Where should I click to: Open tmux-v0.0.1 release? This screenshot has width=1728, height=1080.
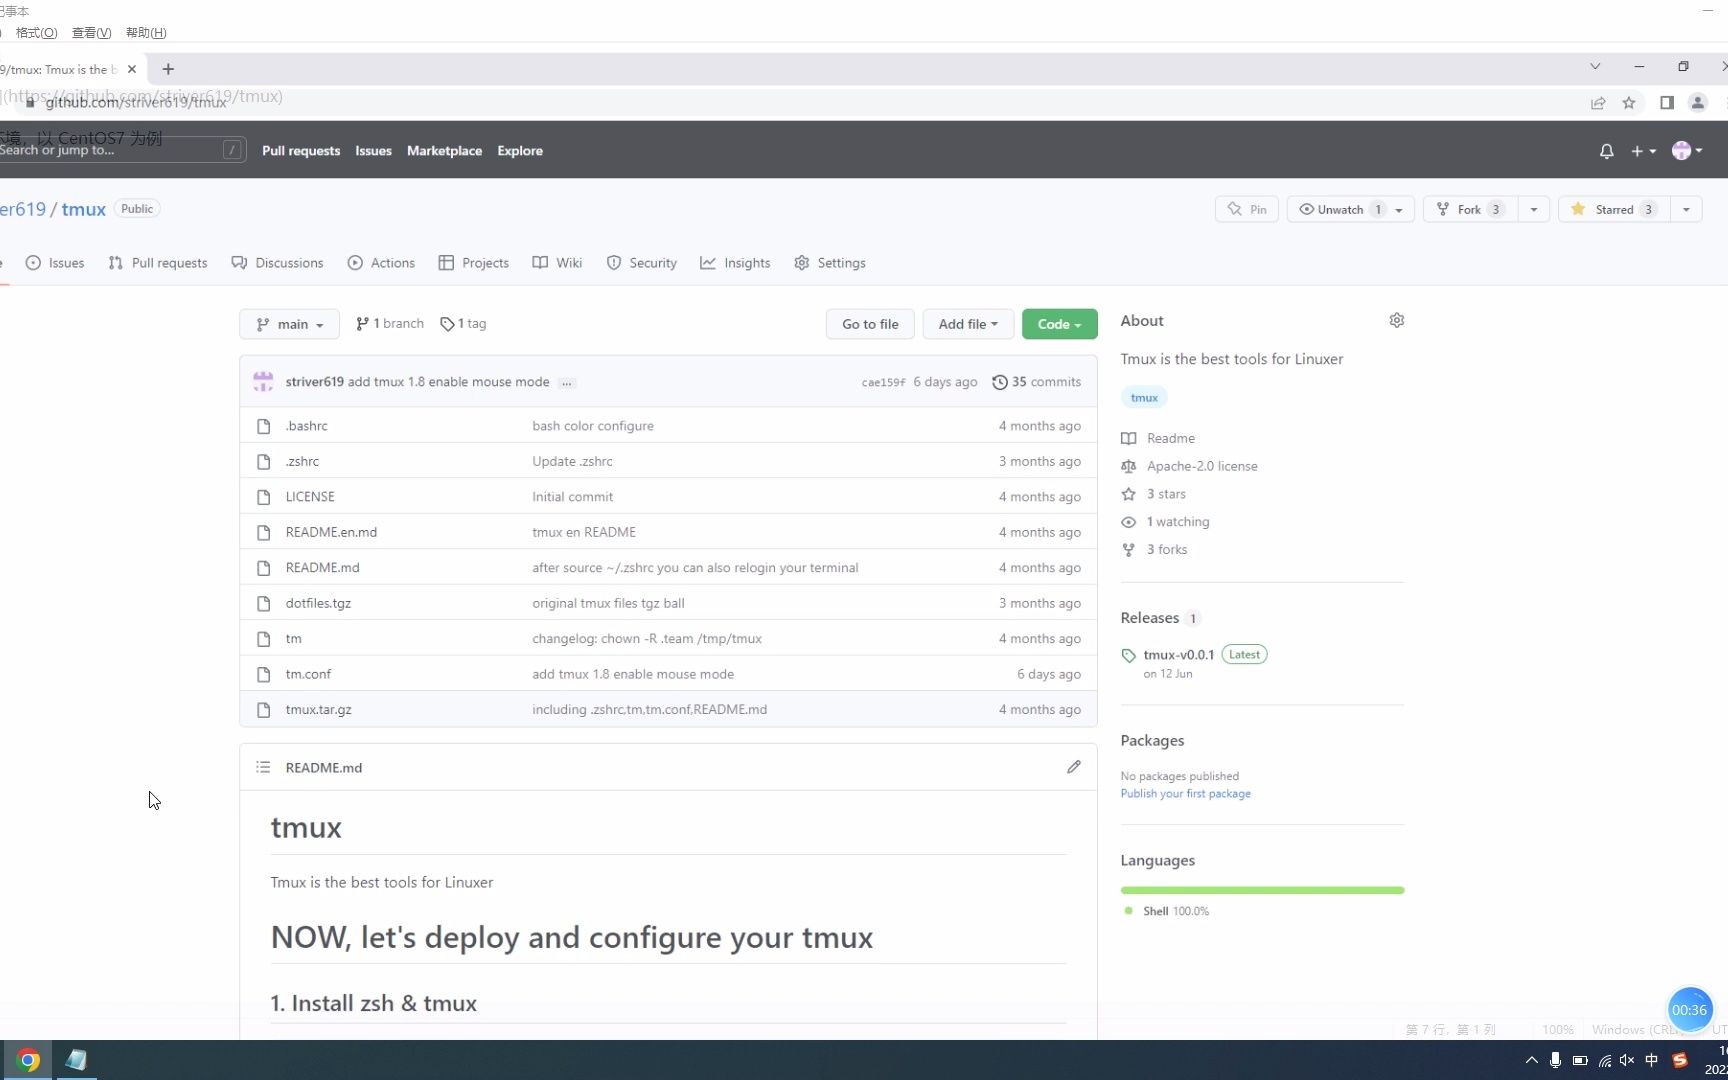click(1179, 655)
